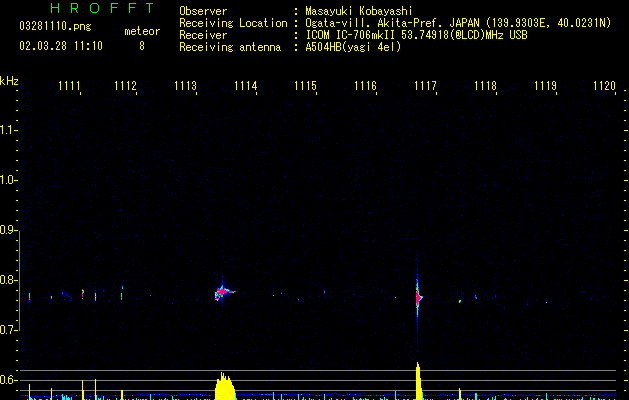629x400 pixels.
Task: Click the 1120 time axis label
Action: click(x=604, y=86)
